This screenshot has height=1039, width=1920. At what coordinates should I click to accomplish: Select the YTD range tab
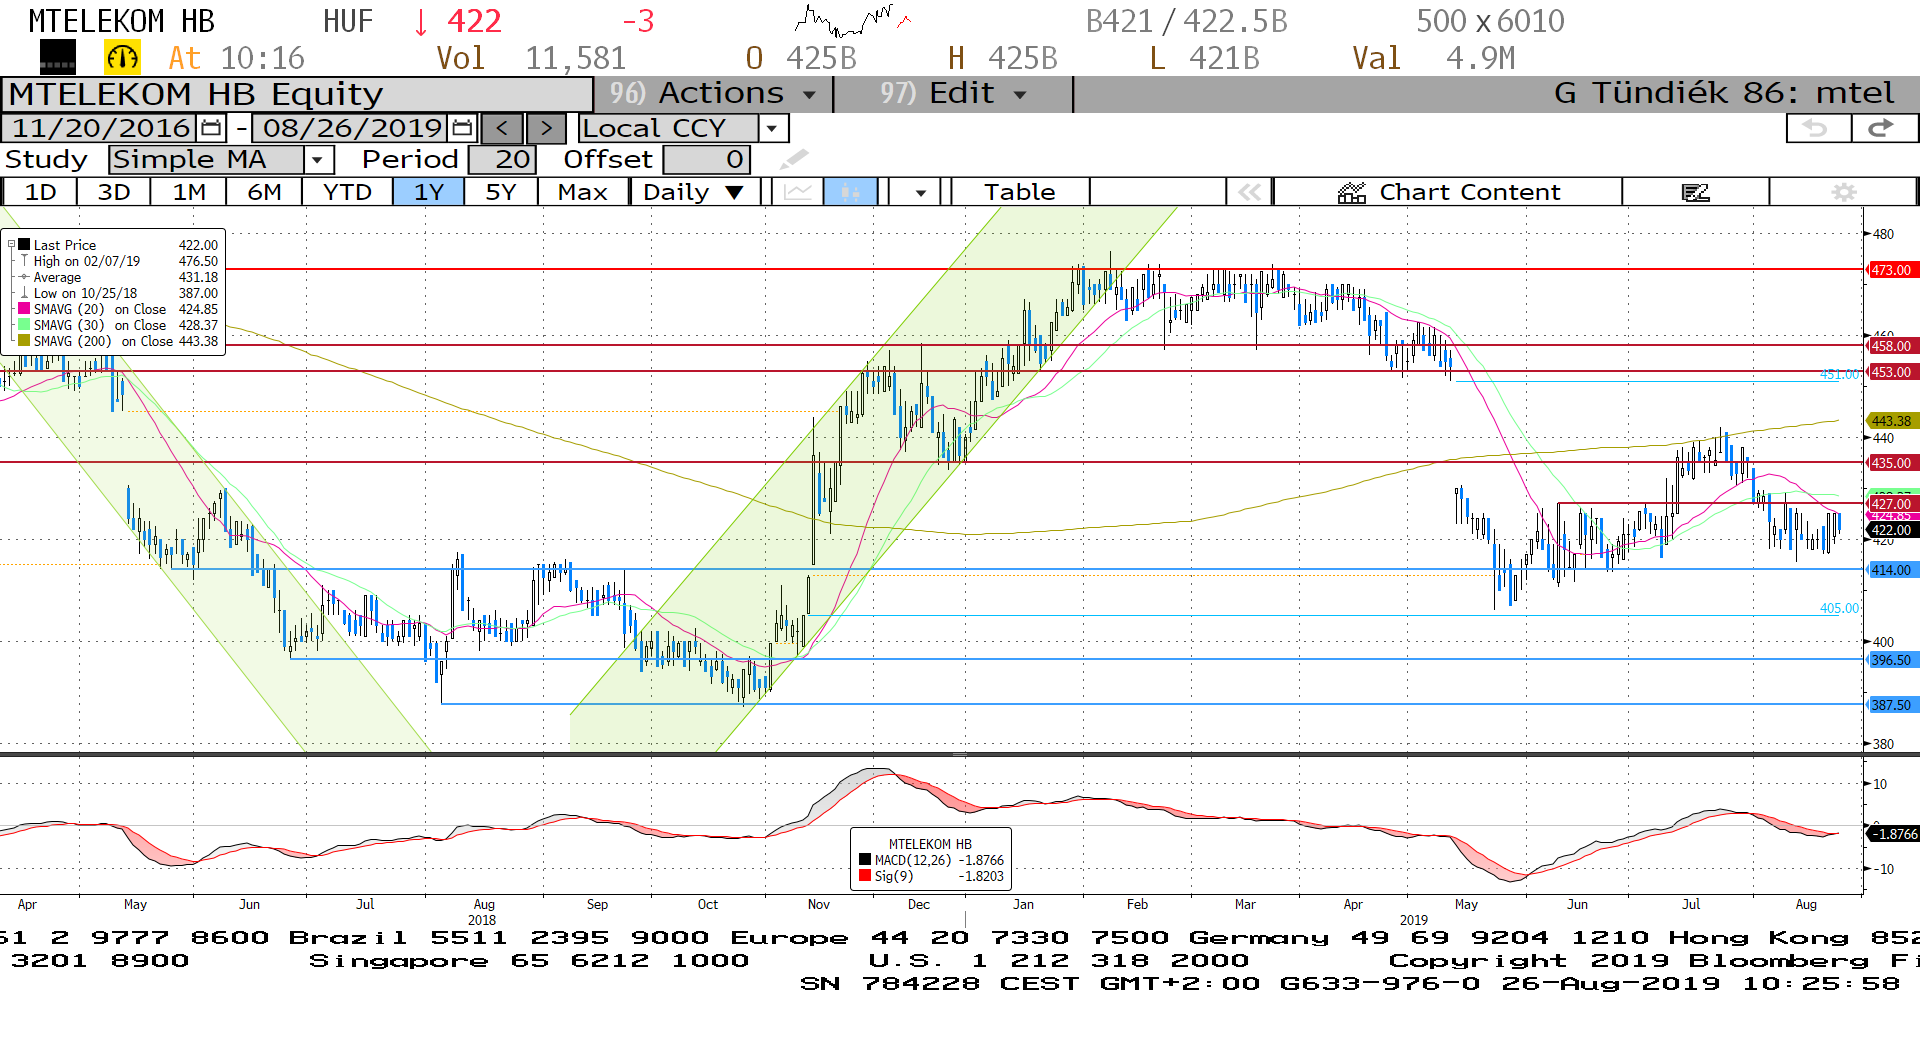pyautogui.click(x=347, y=192)
